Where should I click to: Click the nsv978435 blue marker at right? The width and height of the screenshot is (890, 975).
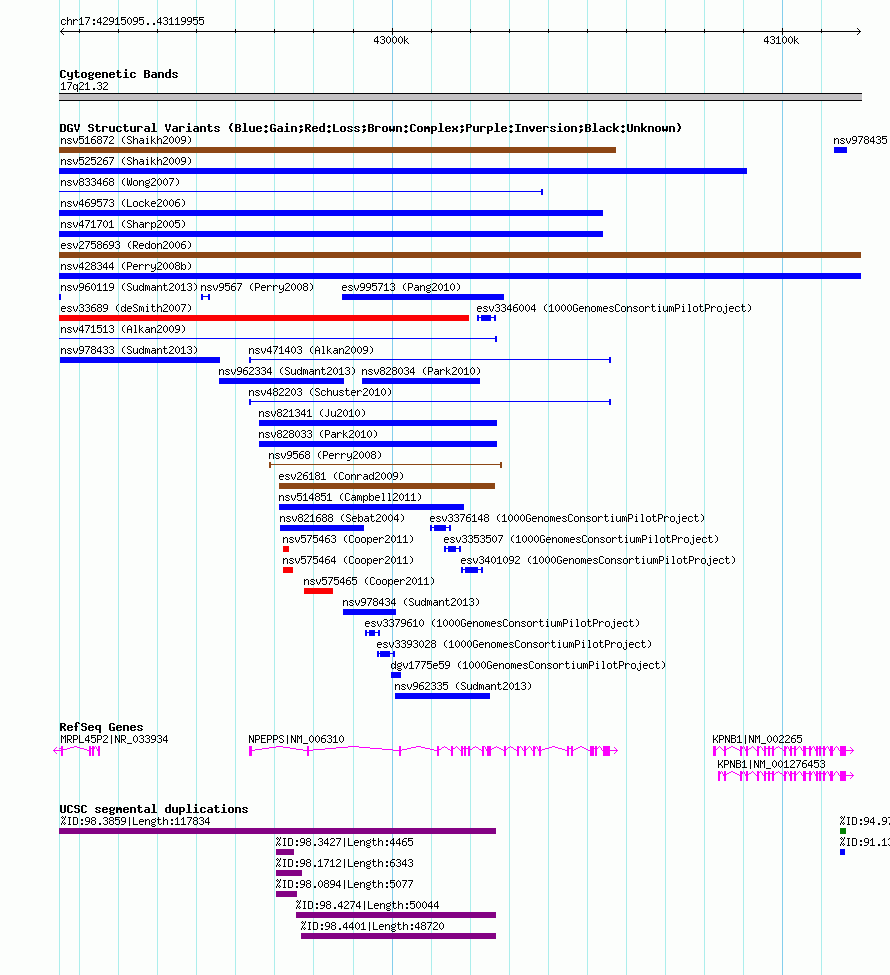[840, 150]
